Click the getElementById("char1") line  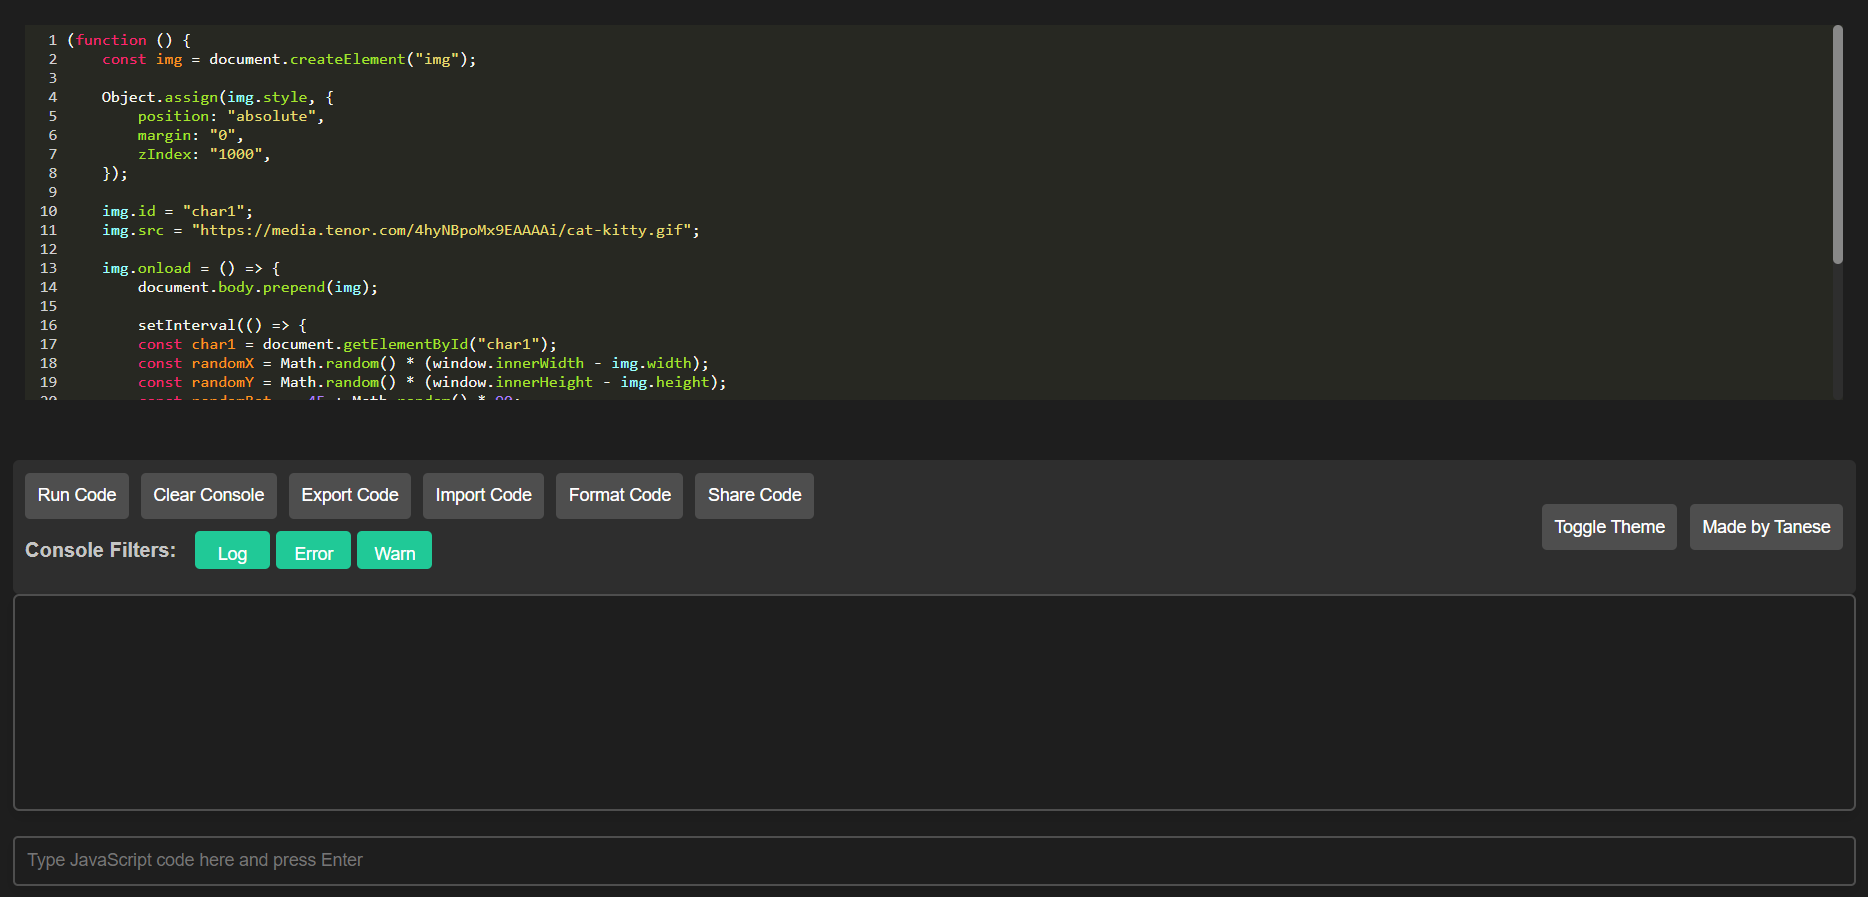click(347, 344)
